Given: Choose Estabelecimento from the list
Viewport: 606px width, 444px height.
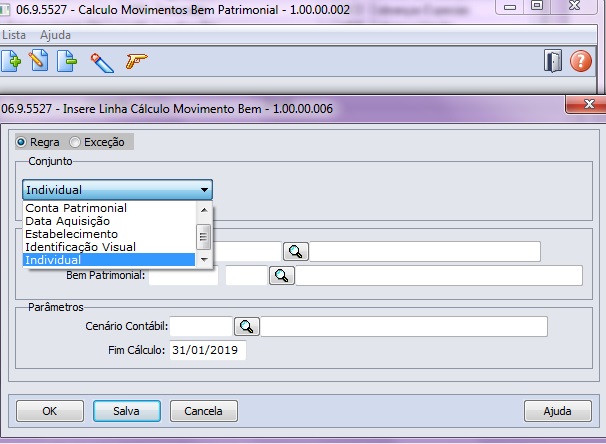Looking at the screenshot, I should point(109,234).
